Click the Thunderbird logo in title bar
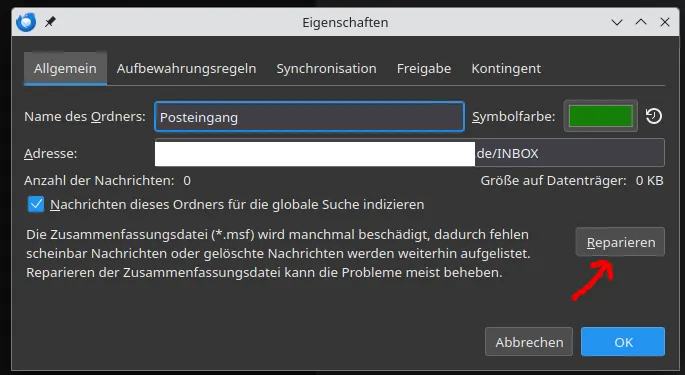685x375 pixels. pyautogui.click(x=26, y=22)
